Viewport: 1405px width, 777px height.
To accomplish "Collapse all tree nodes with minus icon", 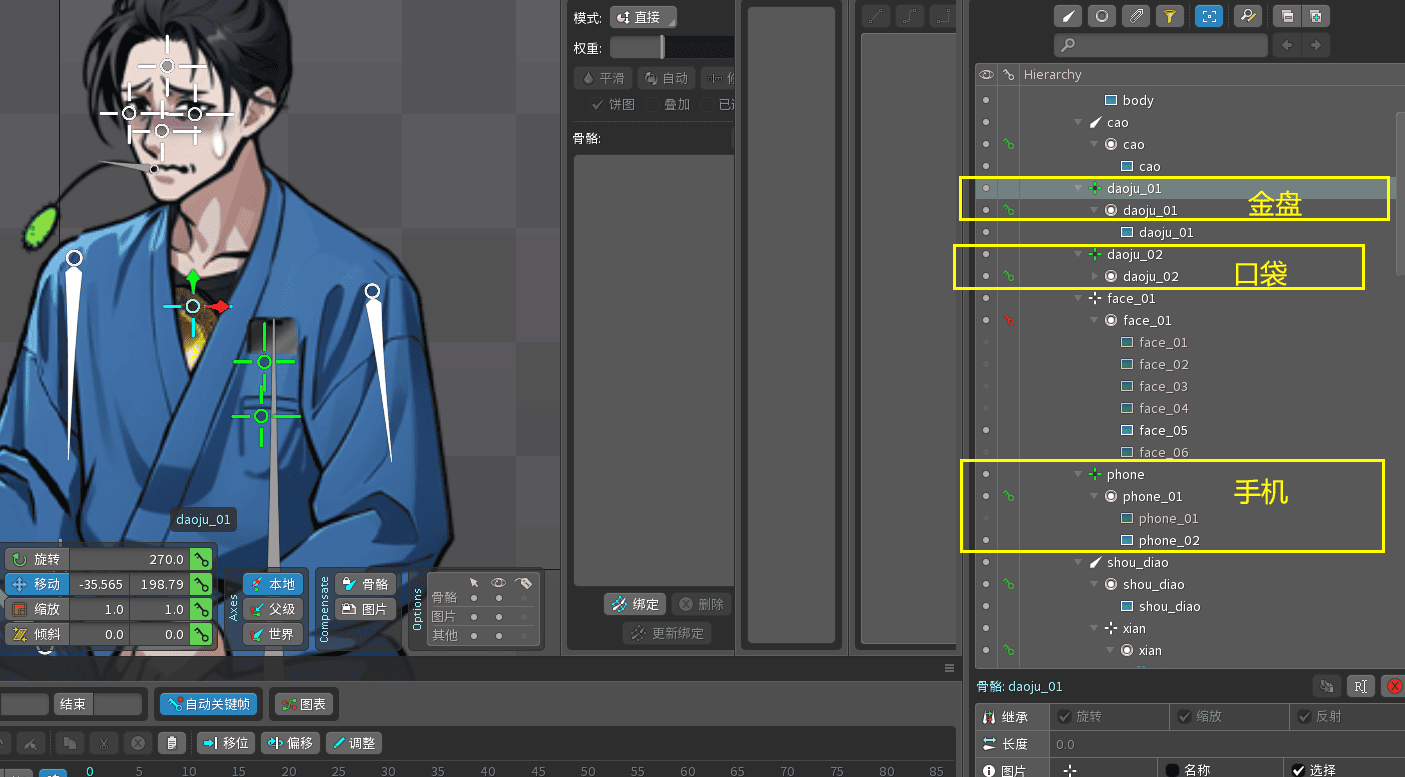I will tap(1286, 16).
